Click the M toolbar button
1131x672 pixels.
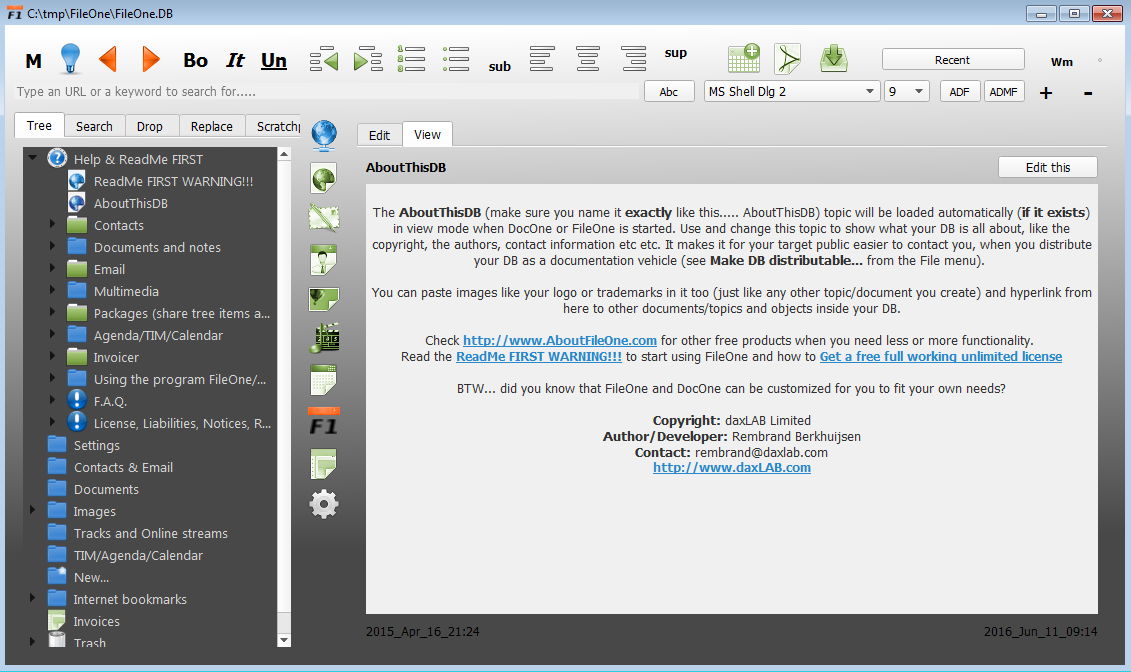point(33,61)
